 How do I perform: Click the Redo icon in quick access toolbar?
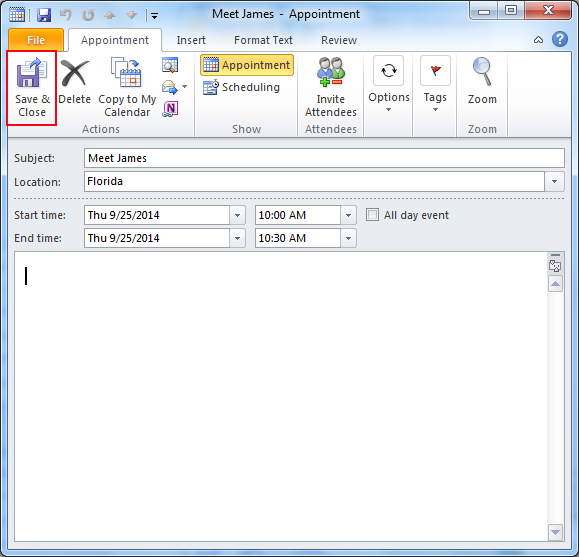click(88, 15)
